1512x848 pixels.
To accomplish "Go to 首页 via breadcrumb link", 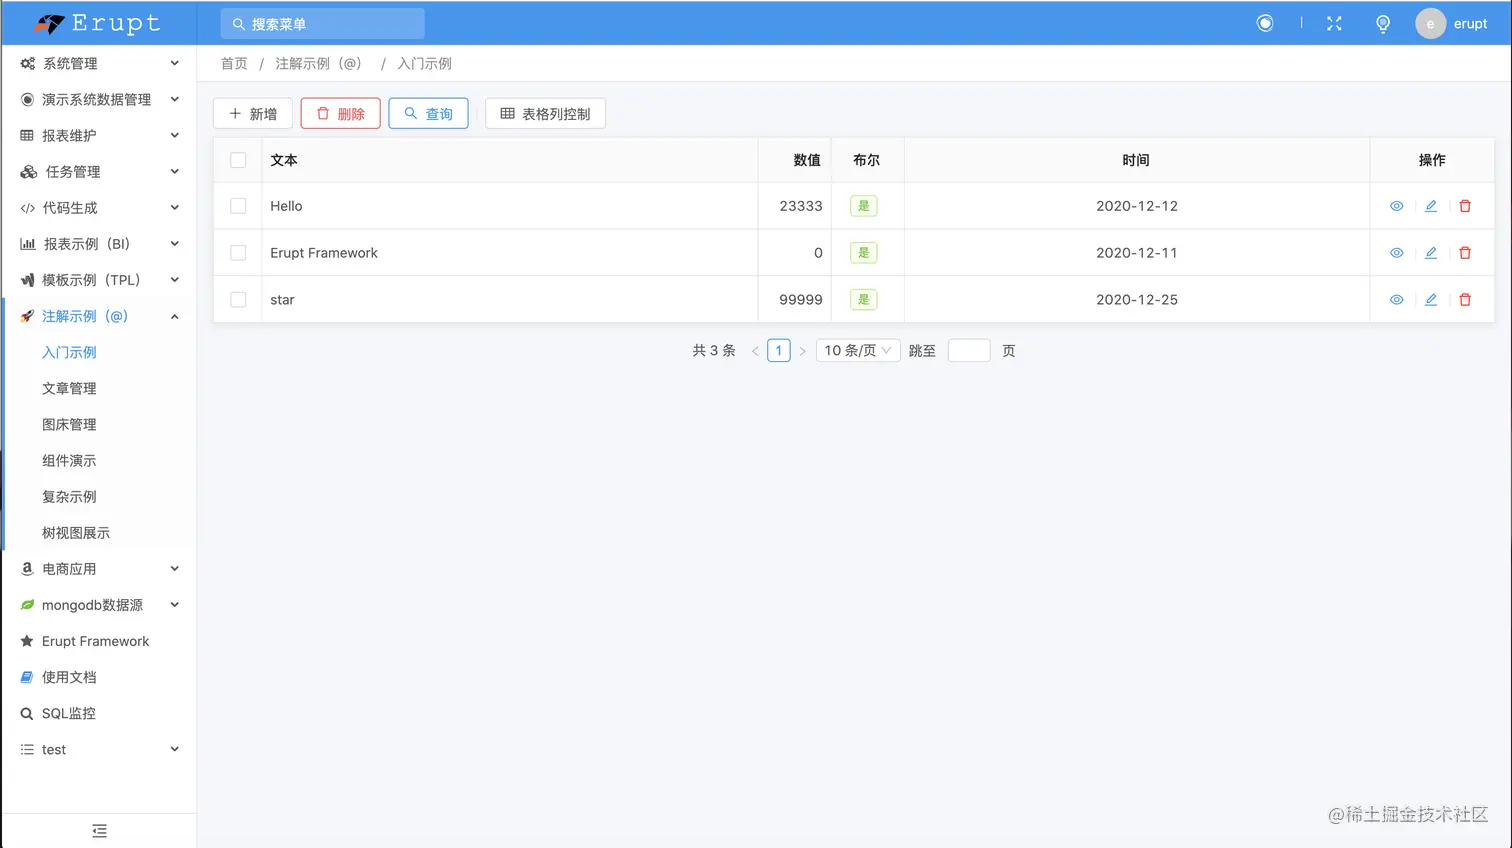I will point(234,63).
